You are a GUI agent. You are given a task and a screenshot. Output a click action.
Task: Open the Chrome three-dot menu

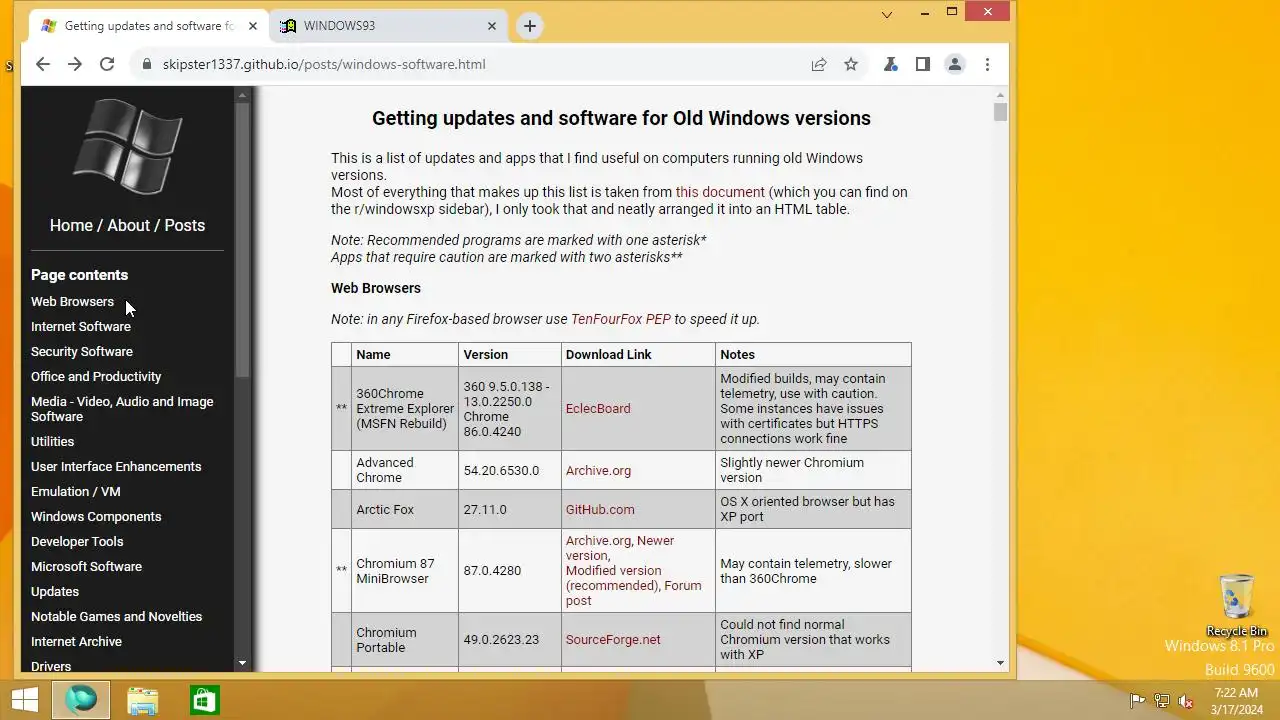tap(987, 64)
